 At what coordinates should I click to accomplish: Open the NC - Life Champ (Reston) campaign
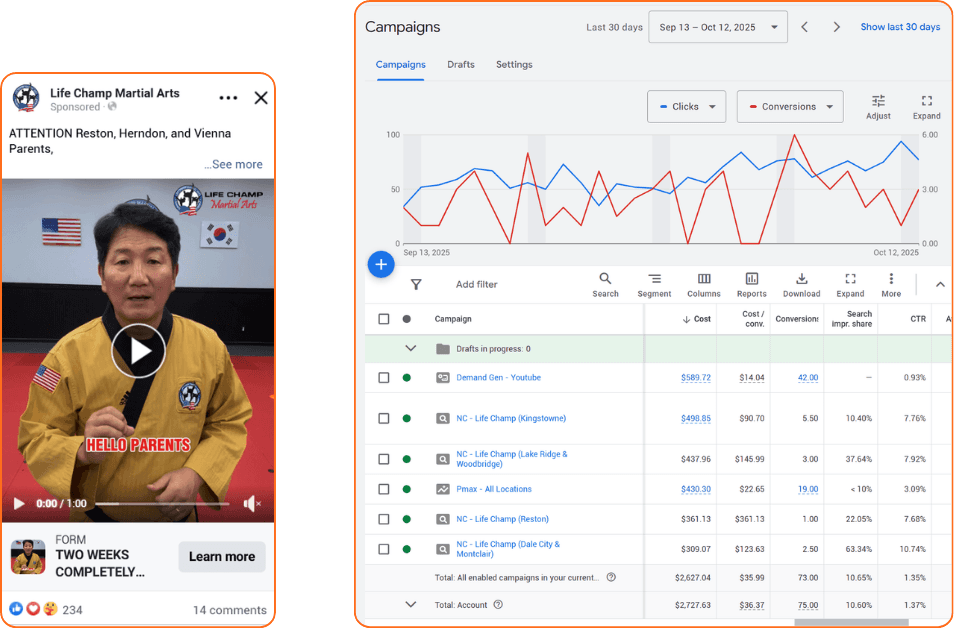point(503,519)
